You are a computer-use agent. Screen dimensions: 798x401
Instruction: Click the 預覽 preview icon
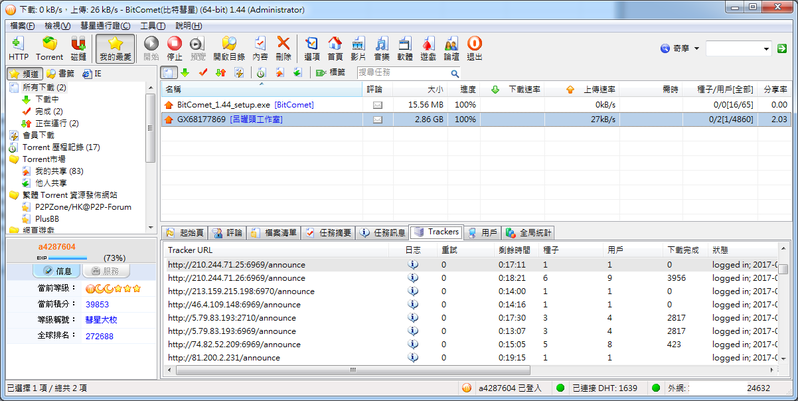[197, 49]
